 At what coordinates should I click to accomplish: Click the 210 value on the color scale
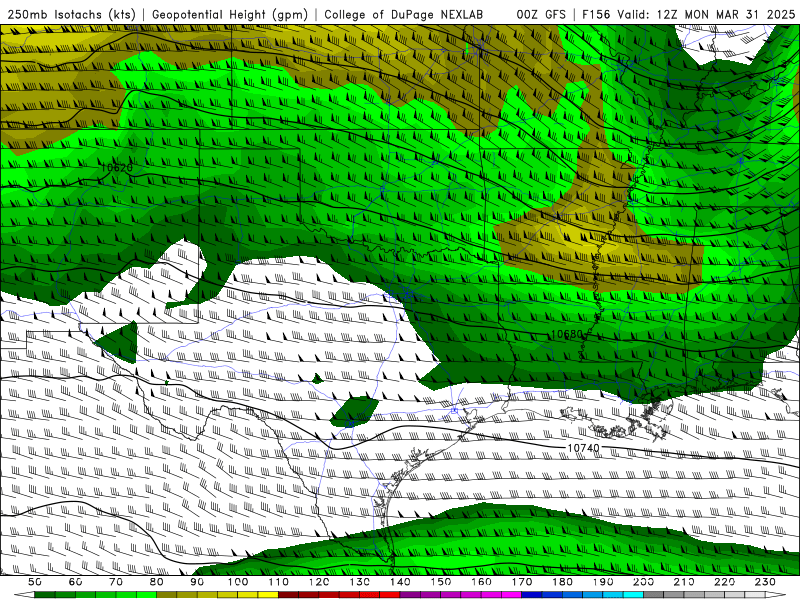[684, 582]
